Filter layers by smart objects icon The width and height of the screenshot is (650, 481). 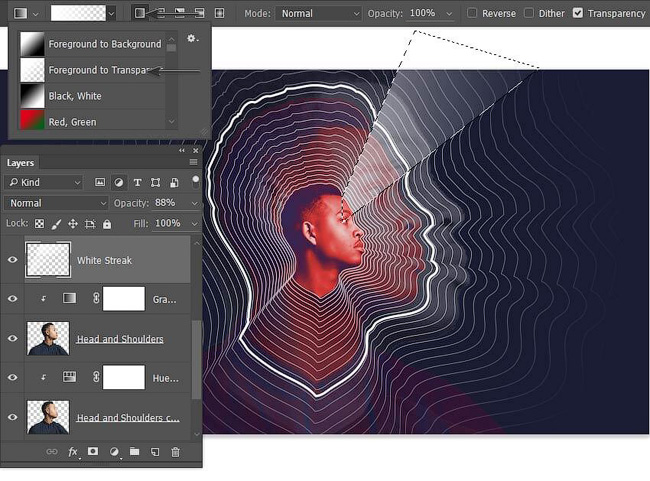pos(175,182)
